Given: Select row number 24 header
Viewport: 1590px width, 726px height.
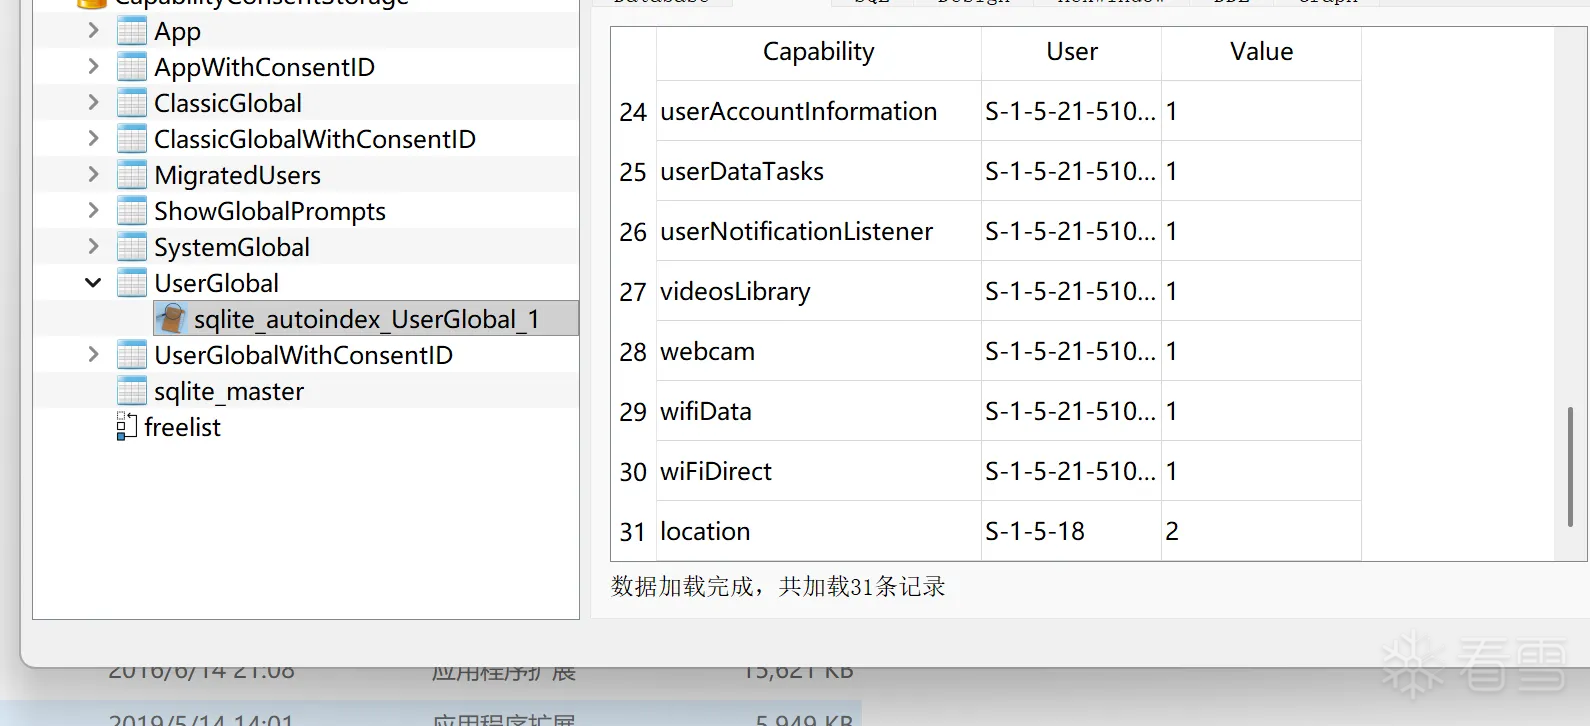Looking at the screenshot, I should pyautogui.click(x=633, y=112).
